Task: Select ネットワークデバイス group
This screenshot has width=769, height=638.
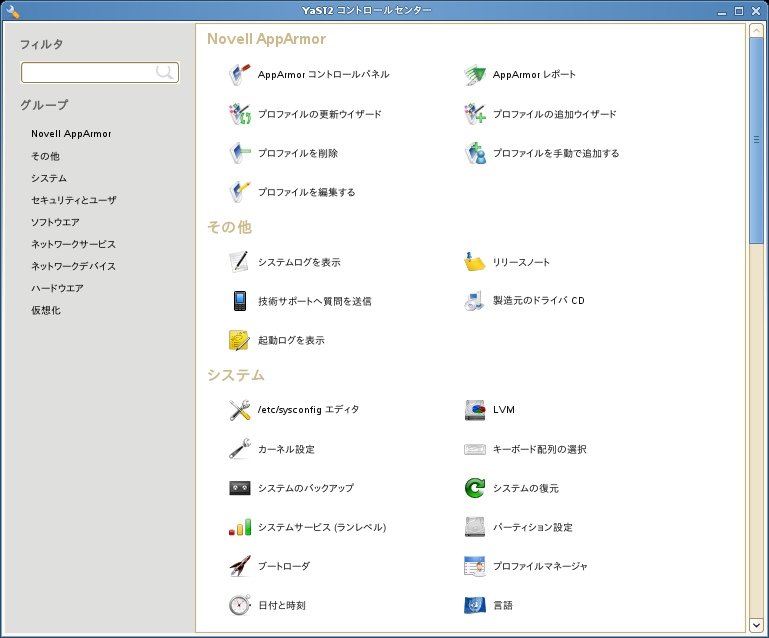Action: coord(74,266)
